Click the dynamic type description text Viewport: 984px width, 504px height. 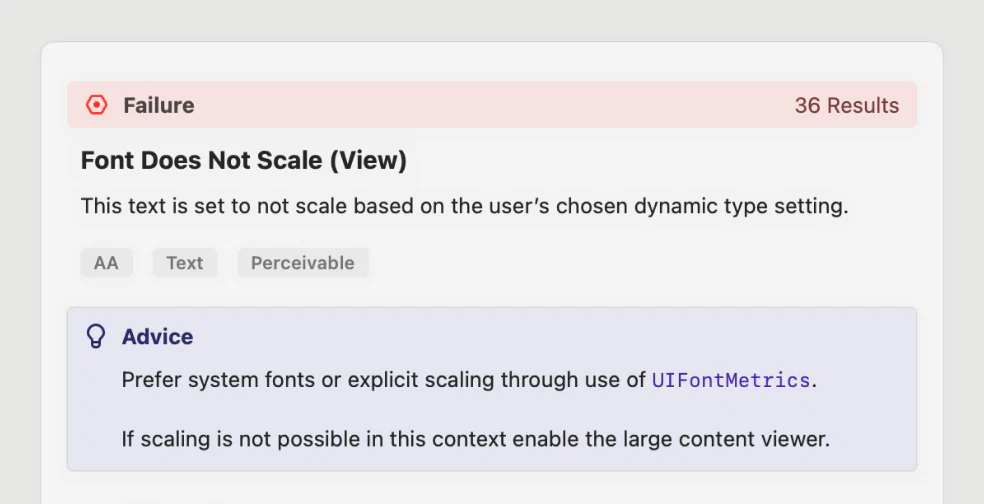464,206
